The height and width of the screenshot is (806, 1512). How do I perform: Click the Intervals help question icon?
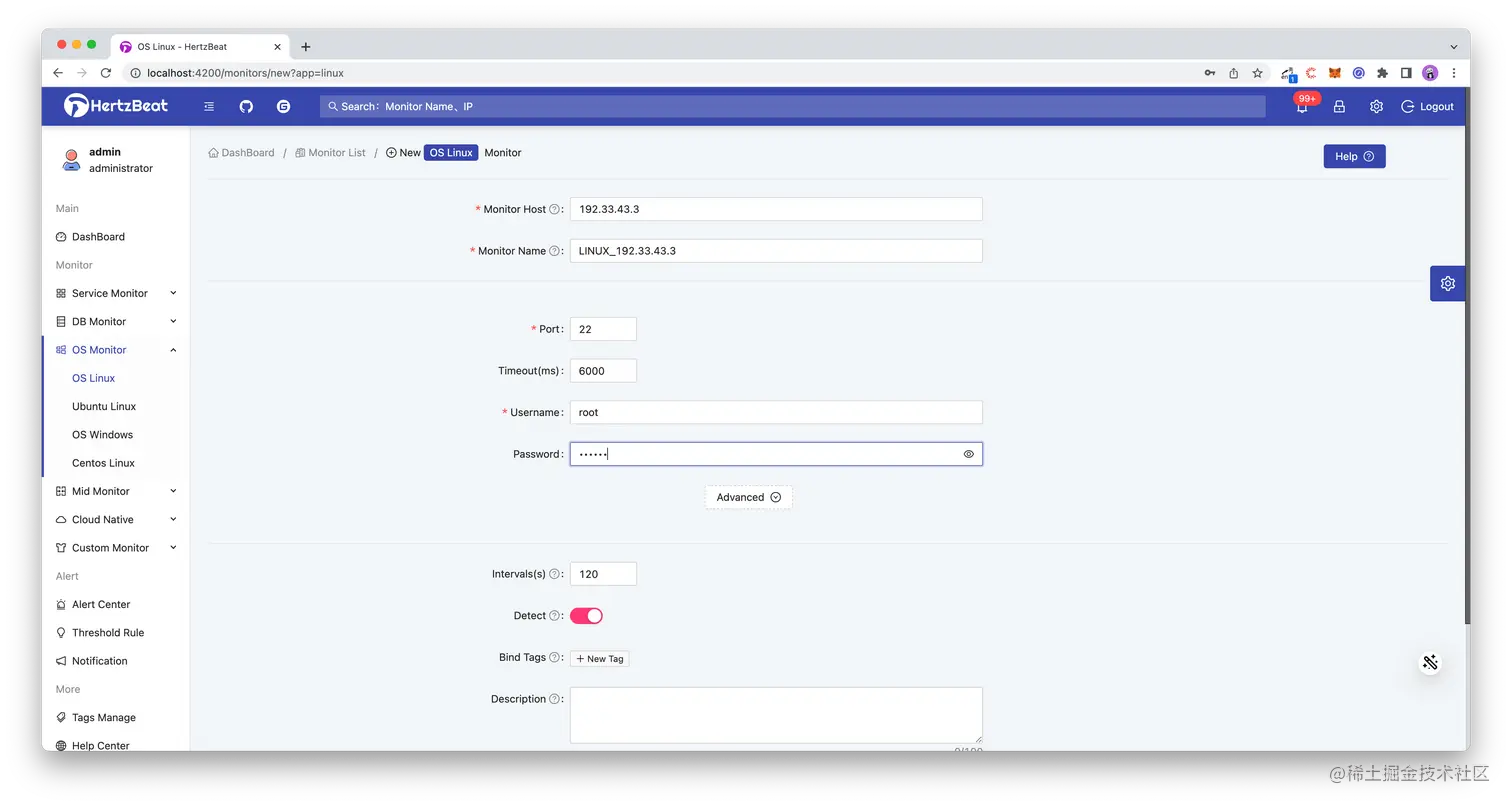(554, 574)
